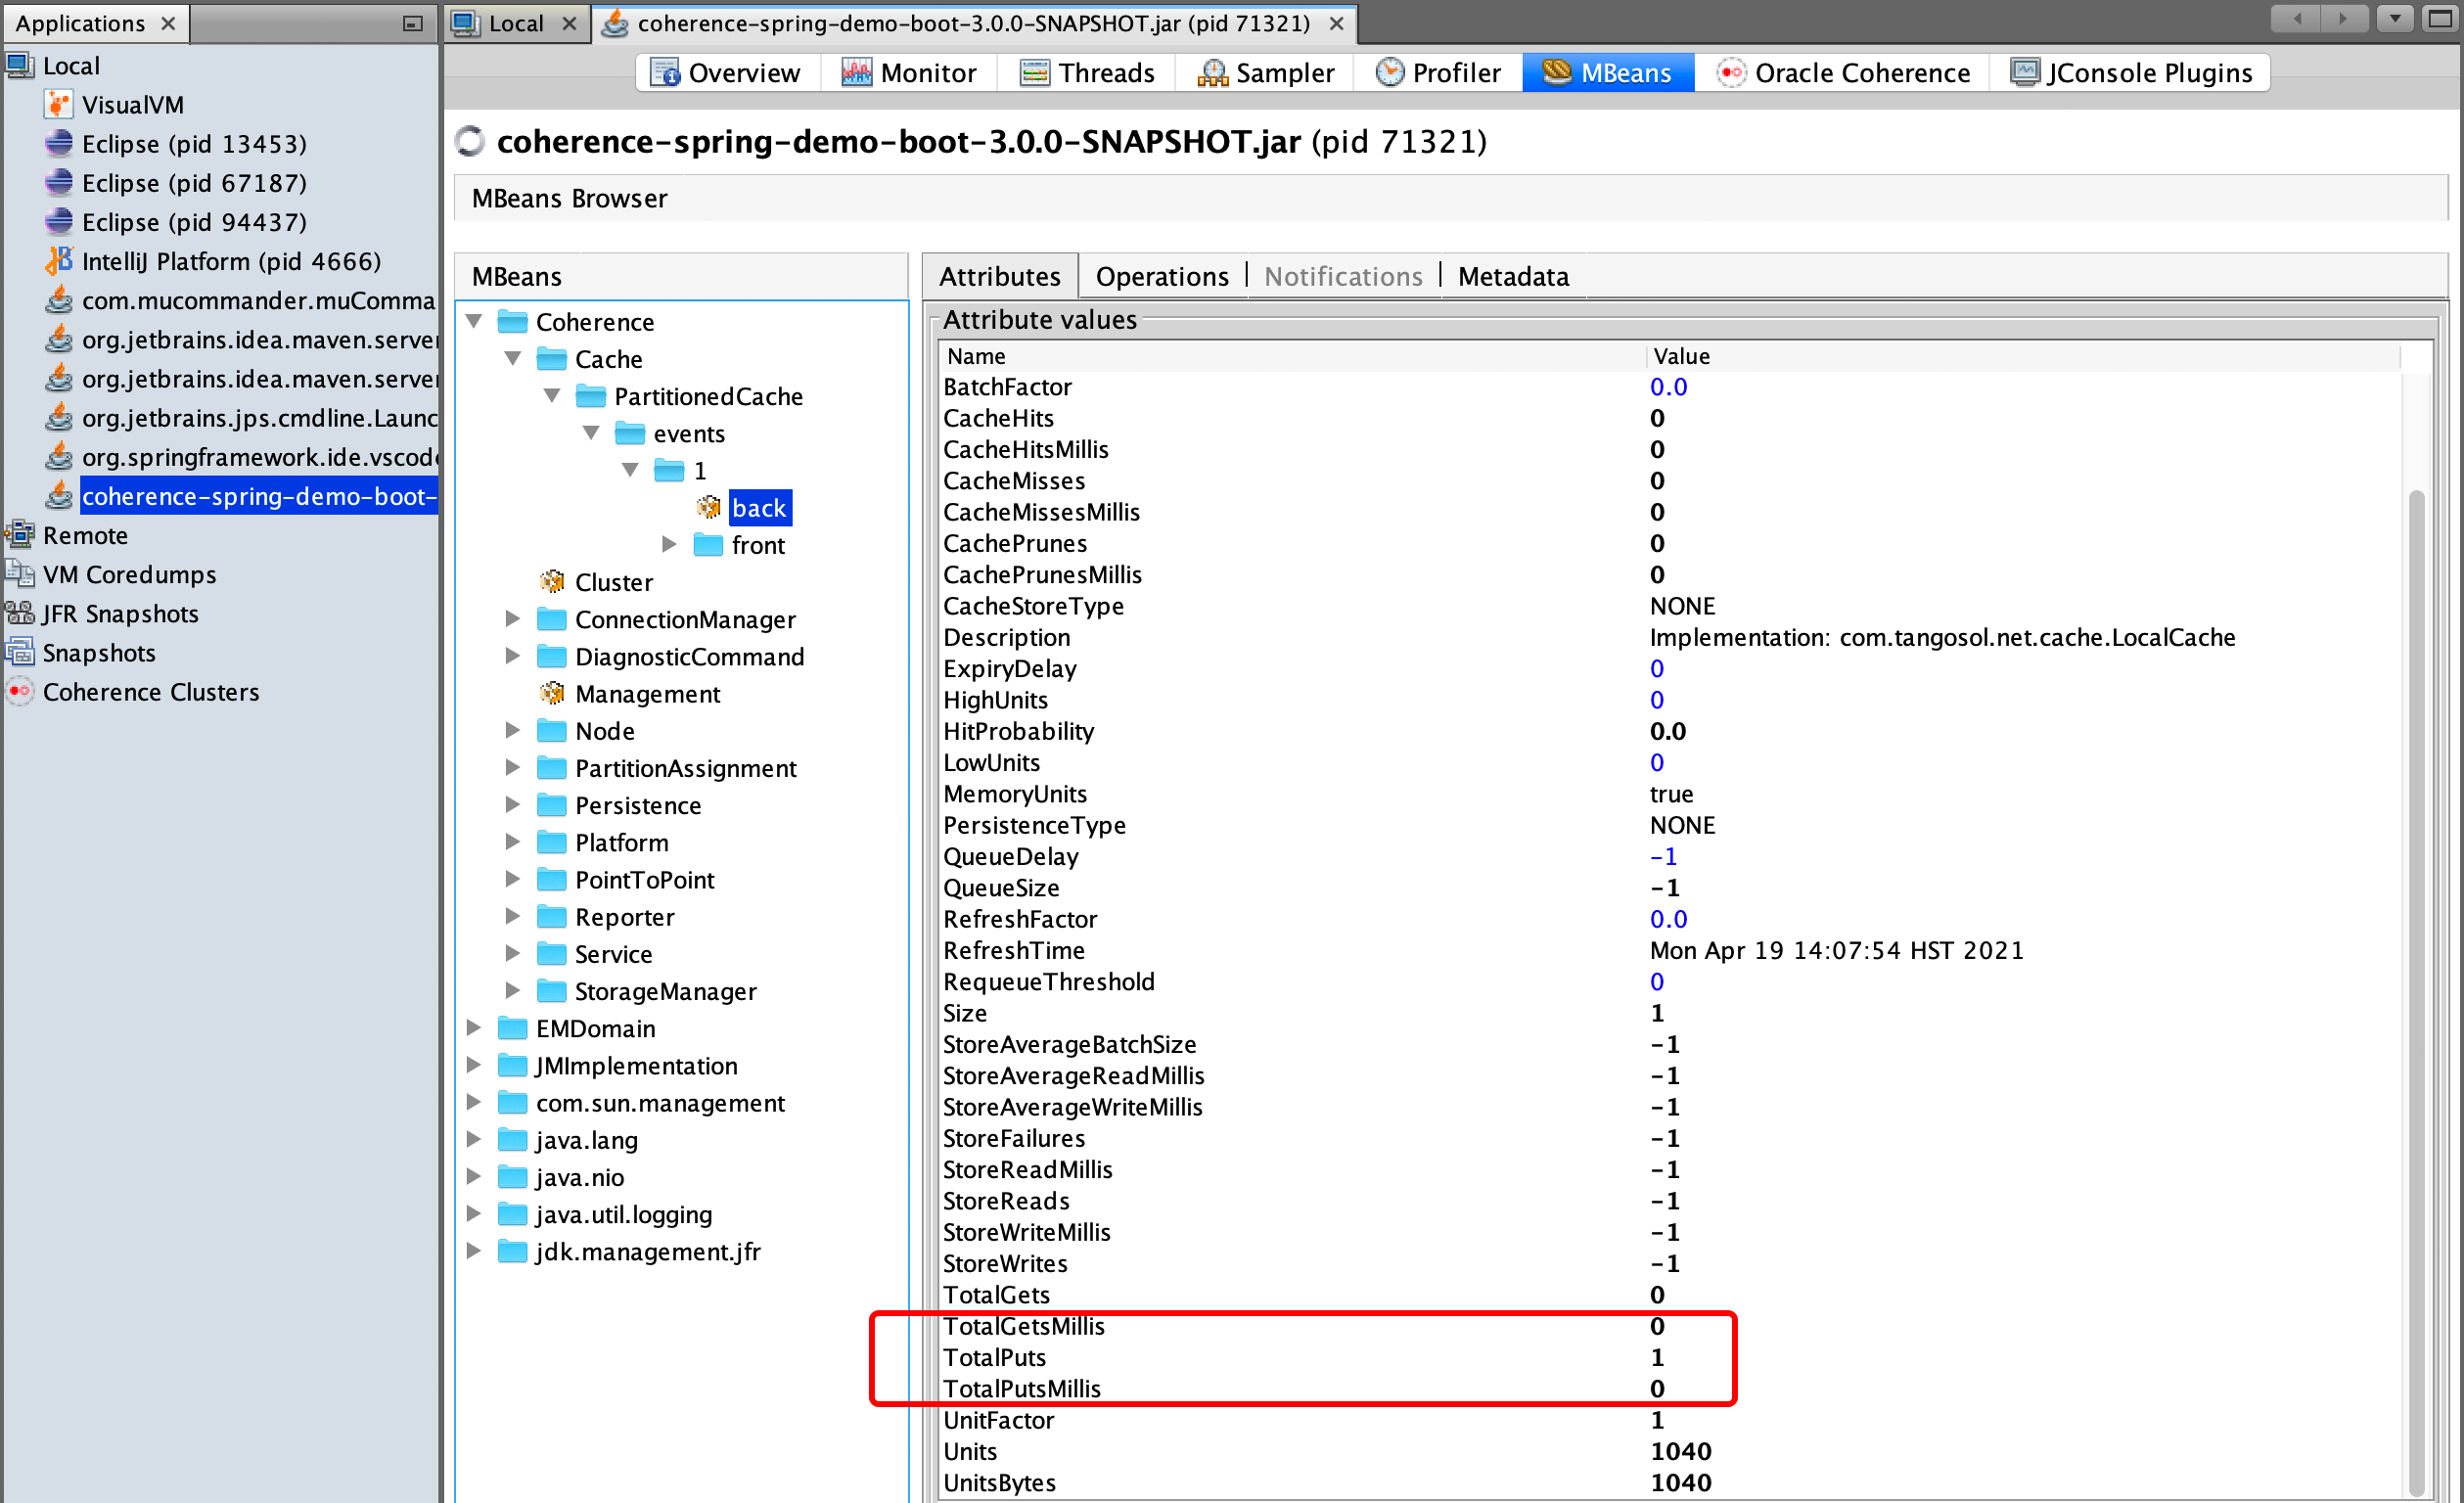This screenshot has height=1503, width=2464.
Task: Minimize the Applications panel
Action: coord(412,23)
